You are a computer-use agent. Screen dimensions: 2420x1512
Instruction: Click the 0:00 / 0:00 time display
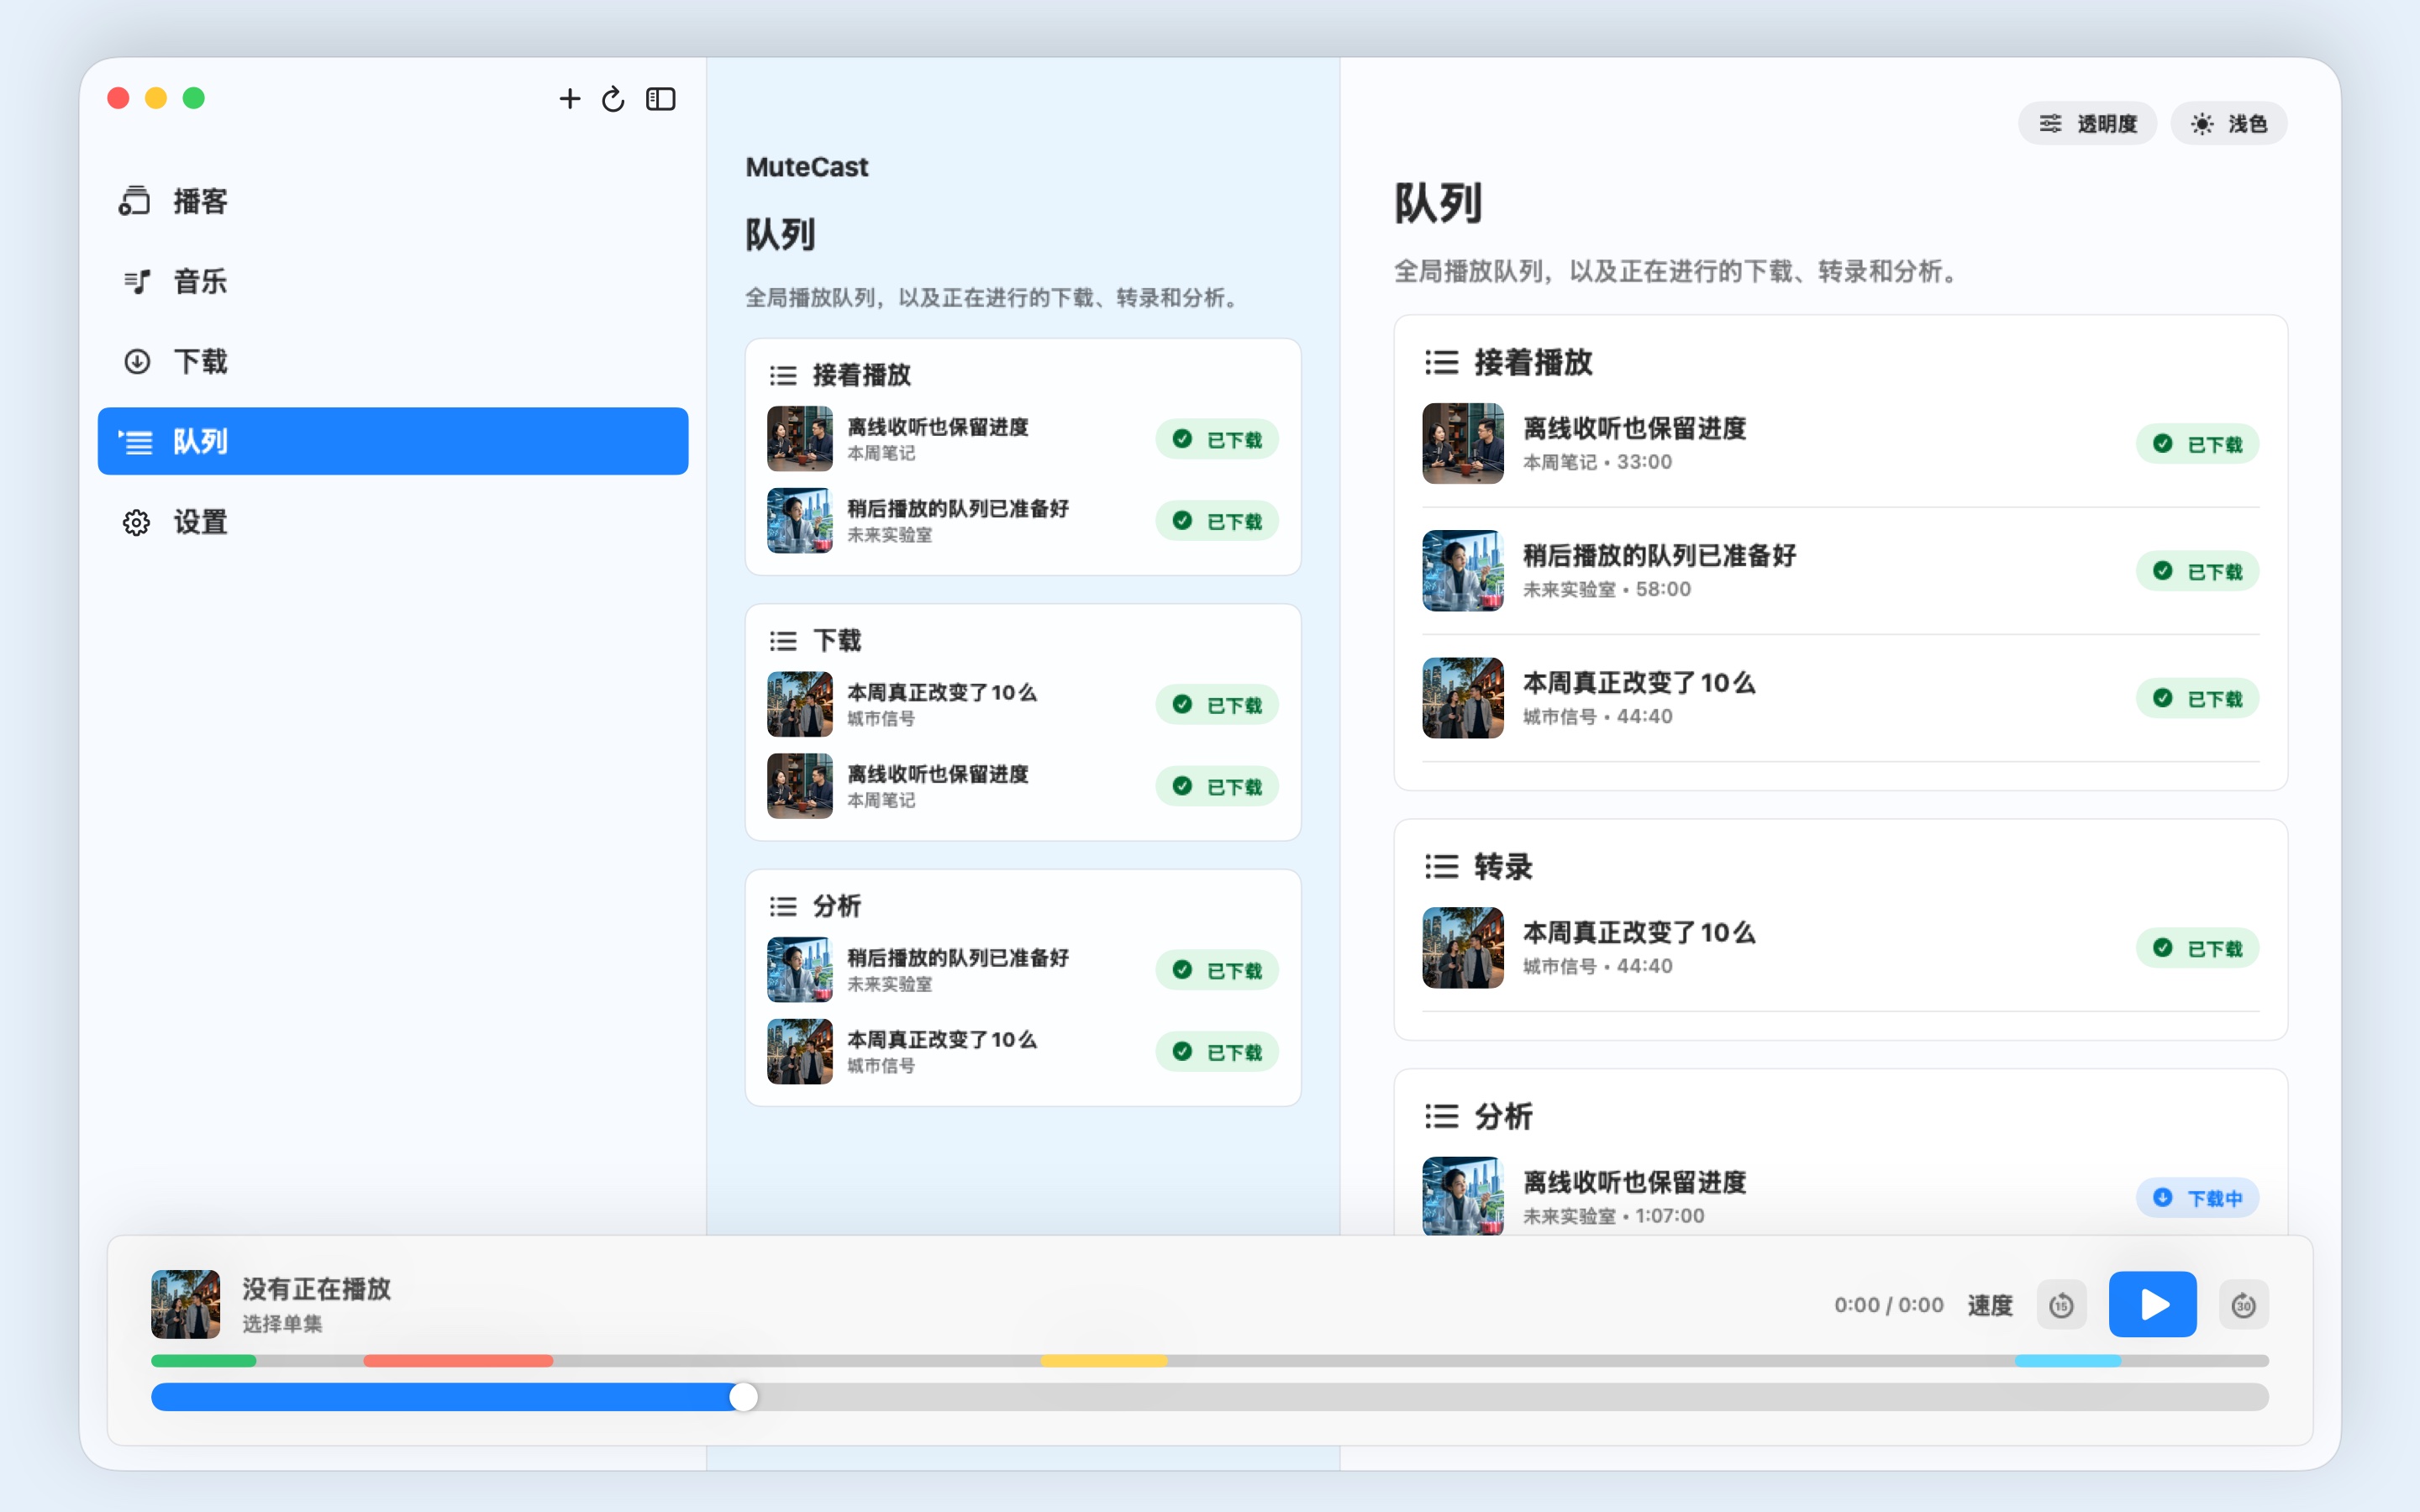(x=1888, y=1305)
